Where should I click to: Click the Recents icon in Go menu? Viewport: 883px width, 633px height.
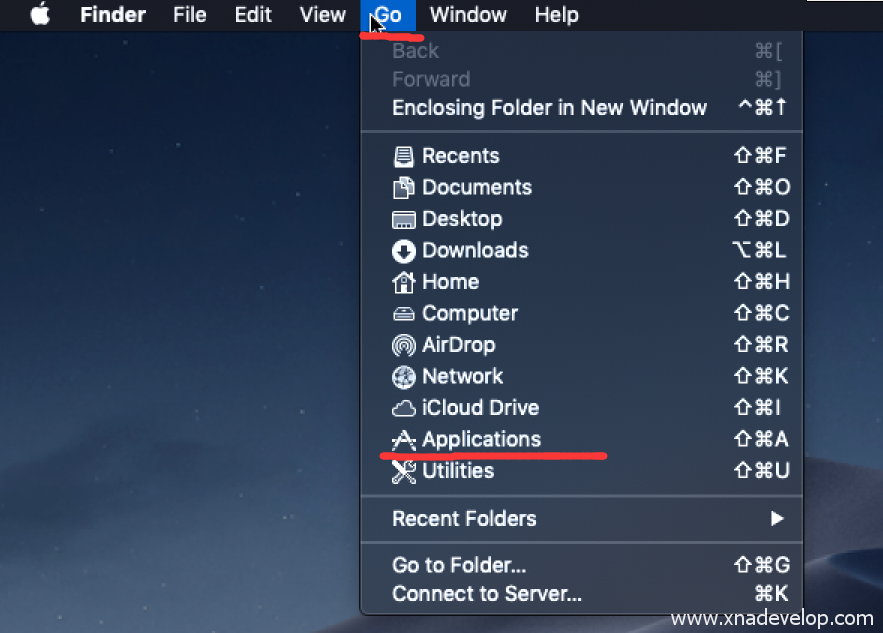click(x=403, y=156)
